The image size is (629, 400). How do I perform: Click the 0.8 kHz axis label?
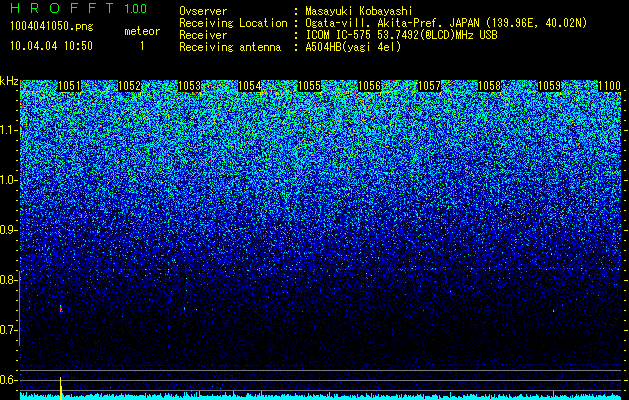(8, 280)
